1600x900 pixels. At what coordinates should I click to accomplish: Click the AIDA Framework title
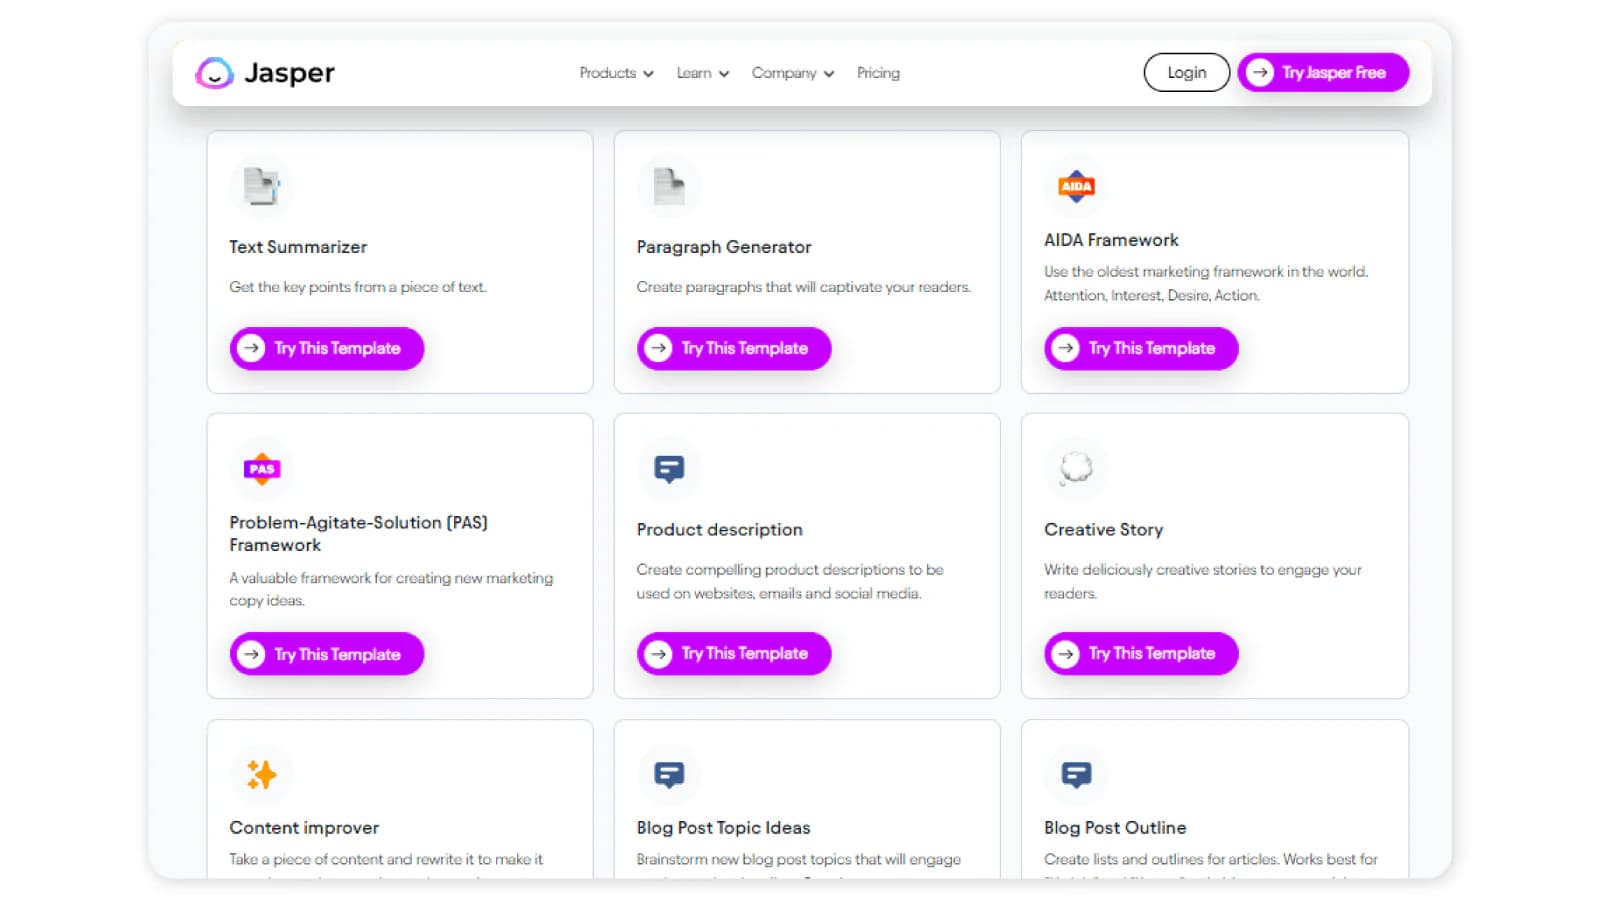(x=1111, y=240)
